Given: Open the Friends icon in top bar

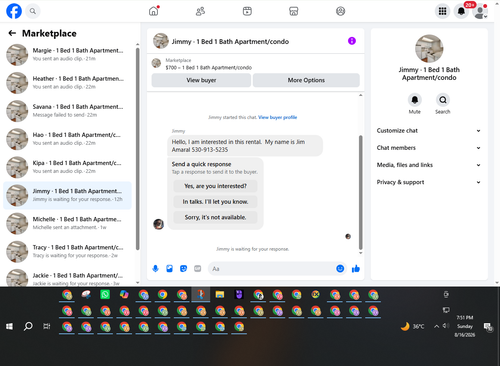Looking at the screenshot, I should (x=200, y=11).
